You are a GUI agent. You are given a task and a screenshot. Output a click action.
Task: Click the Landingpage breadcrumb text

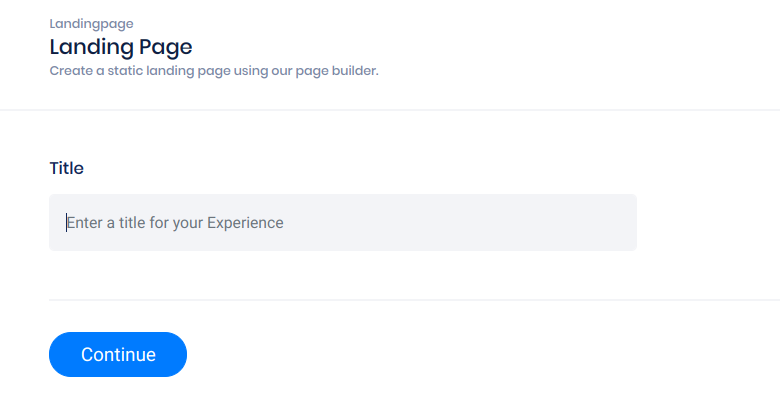point(91,23)
